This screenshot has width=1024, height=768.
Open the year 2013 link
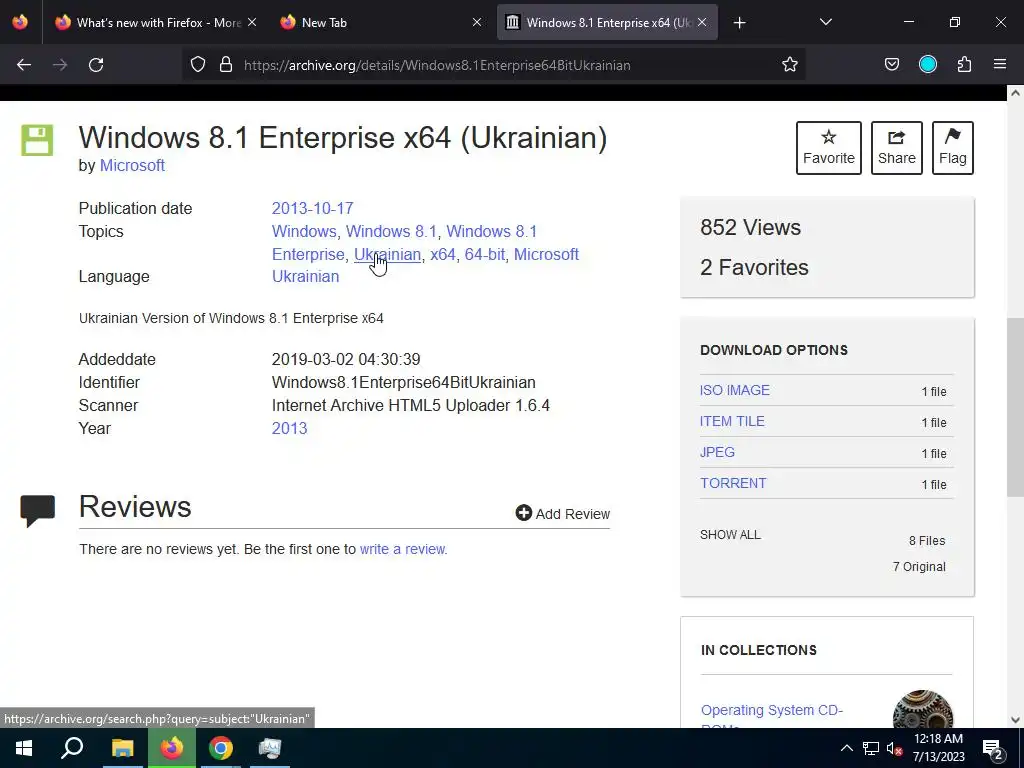coord(289,428)
